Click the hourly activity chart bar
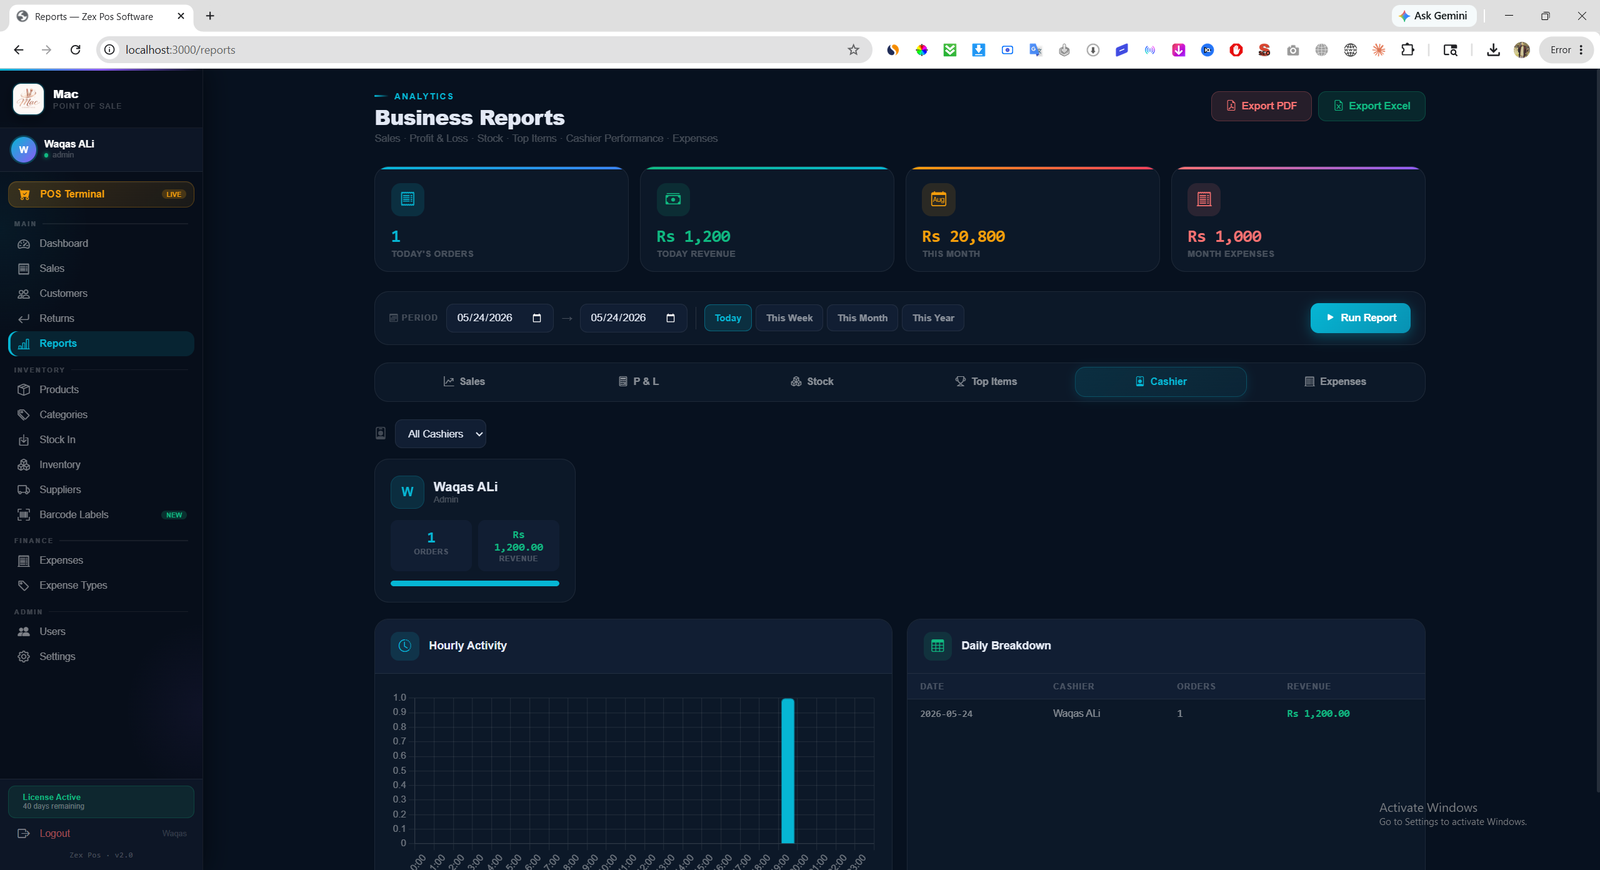 coord(788,771)
